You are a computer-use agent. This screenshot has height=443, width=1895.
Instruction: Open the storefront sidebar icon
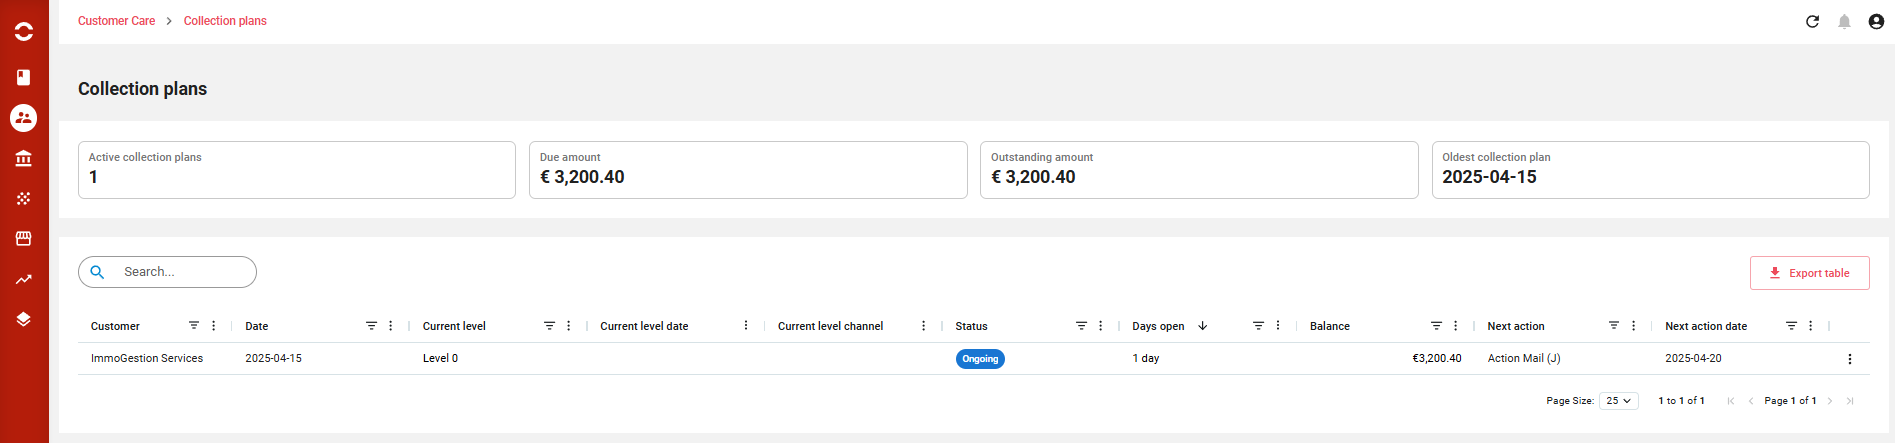click(x=24, y=238)
